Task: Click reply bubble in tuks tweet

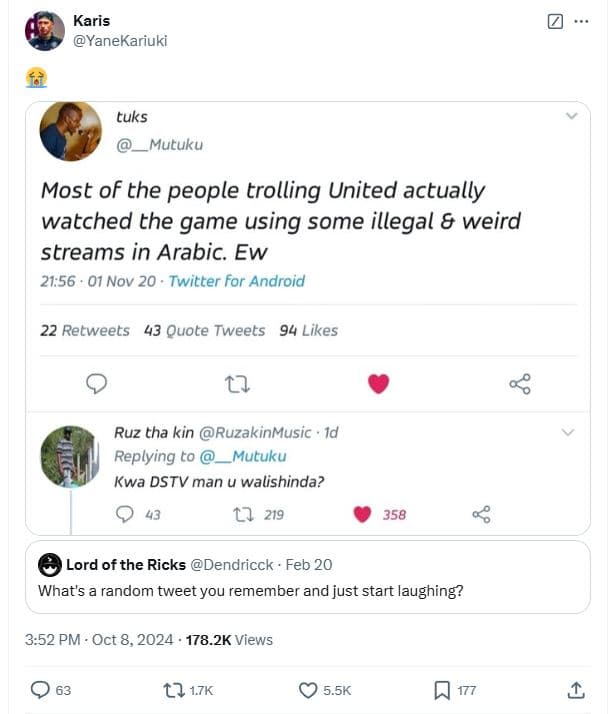Action: 97,383
